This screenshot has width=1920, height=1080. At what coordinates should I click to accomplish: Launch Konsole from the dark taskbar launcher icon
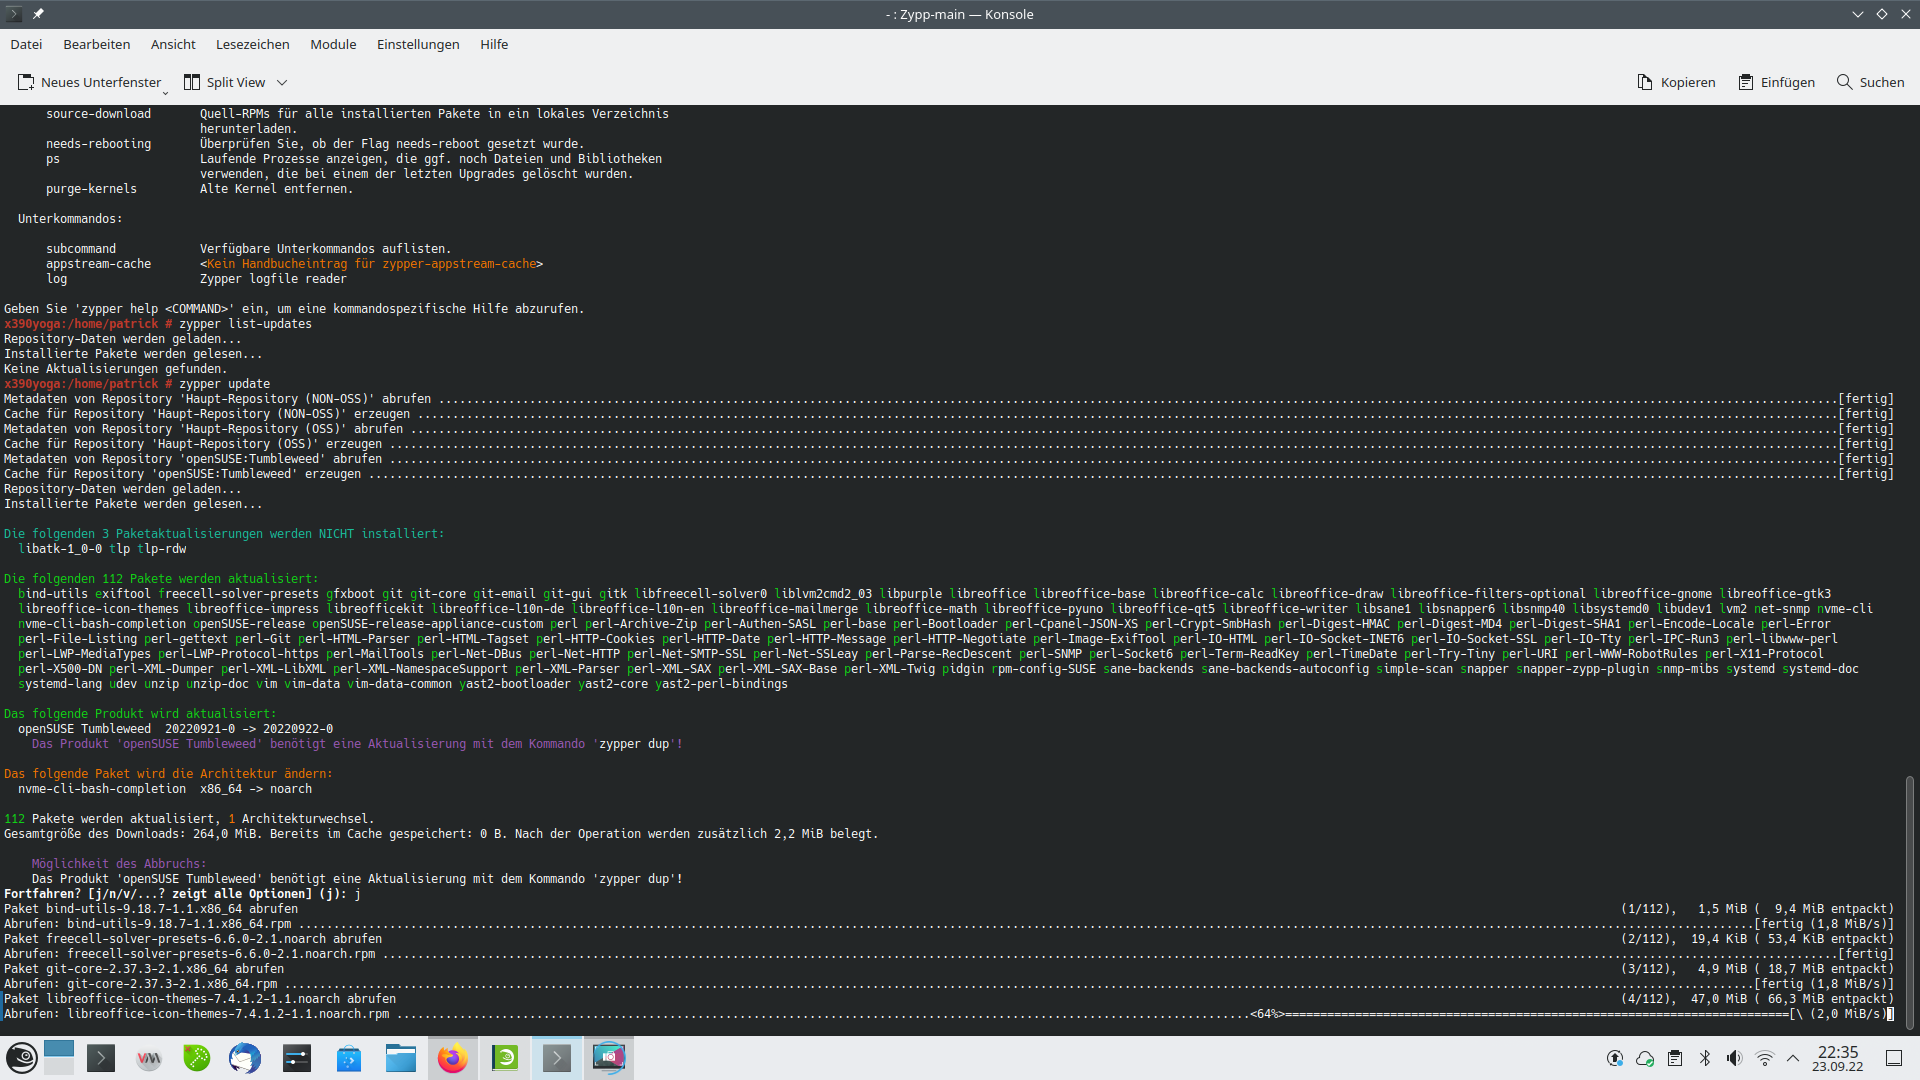coord(101,1058)
